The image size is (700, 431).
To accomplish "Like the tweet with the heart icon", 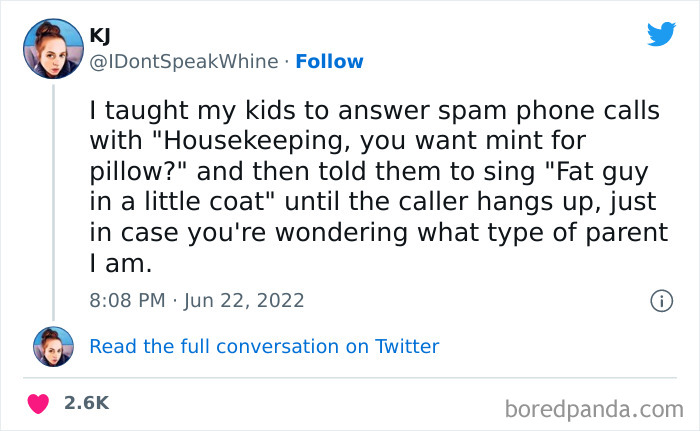I will [x=39, y=403].
